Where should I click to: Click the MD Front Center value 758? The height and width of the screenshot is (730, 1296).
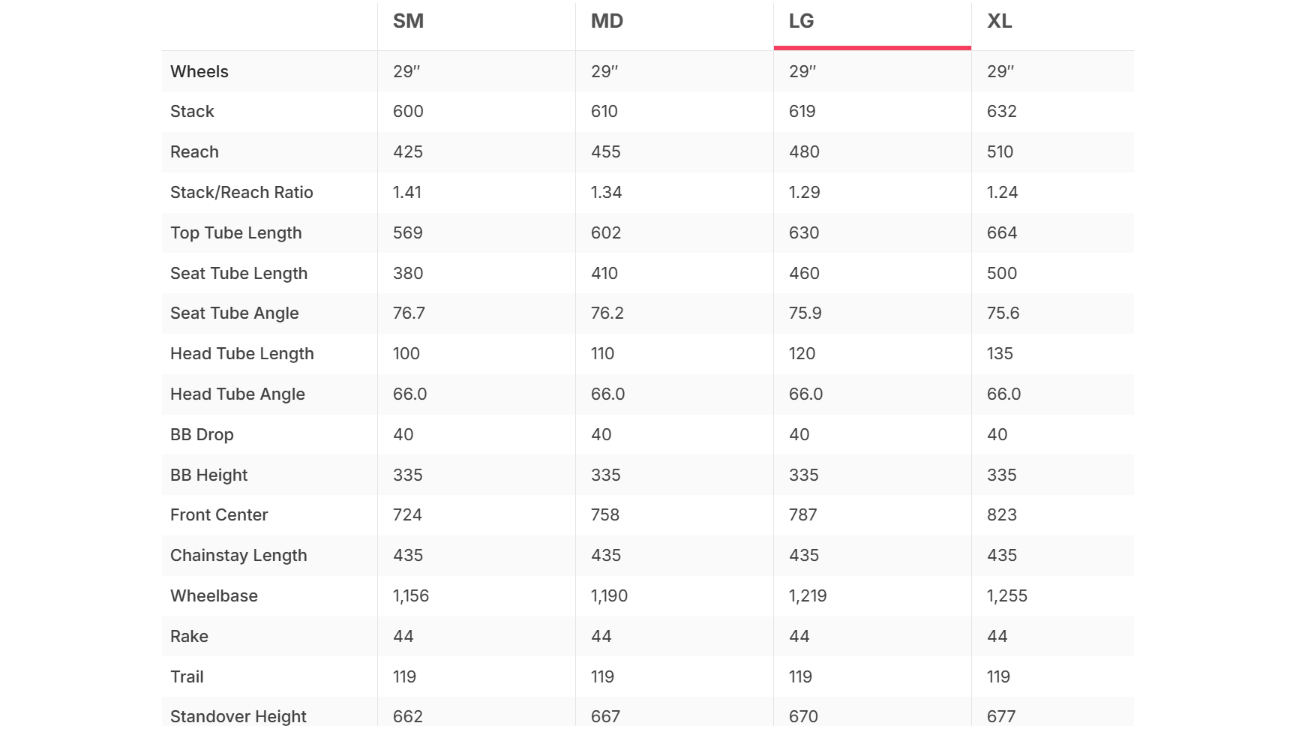pos(605,515)
